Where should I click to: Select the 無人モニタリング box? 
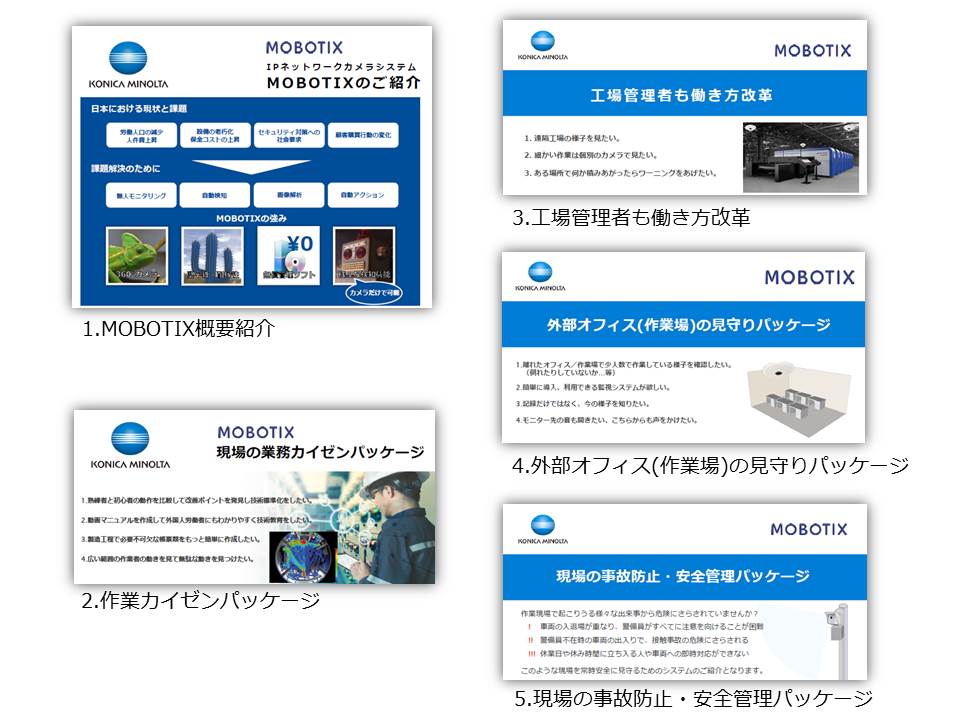point(141,195)
